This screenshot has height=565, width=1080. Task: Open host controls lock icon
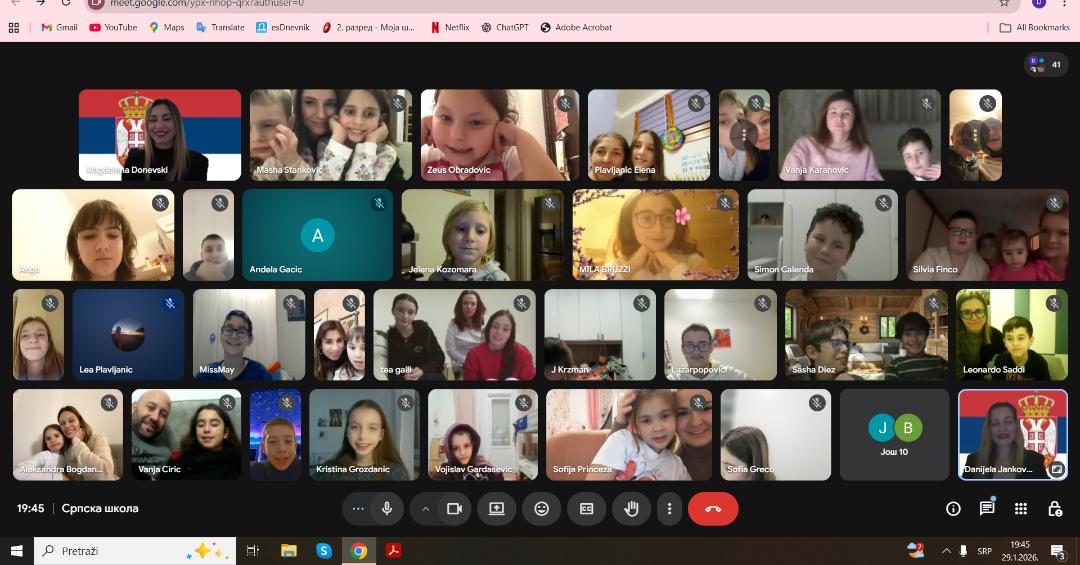tap(1055, 509)
